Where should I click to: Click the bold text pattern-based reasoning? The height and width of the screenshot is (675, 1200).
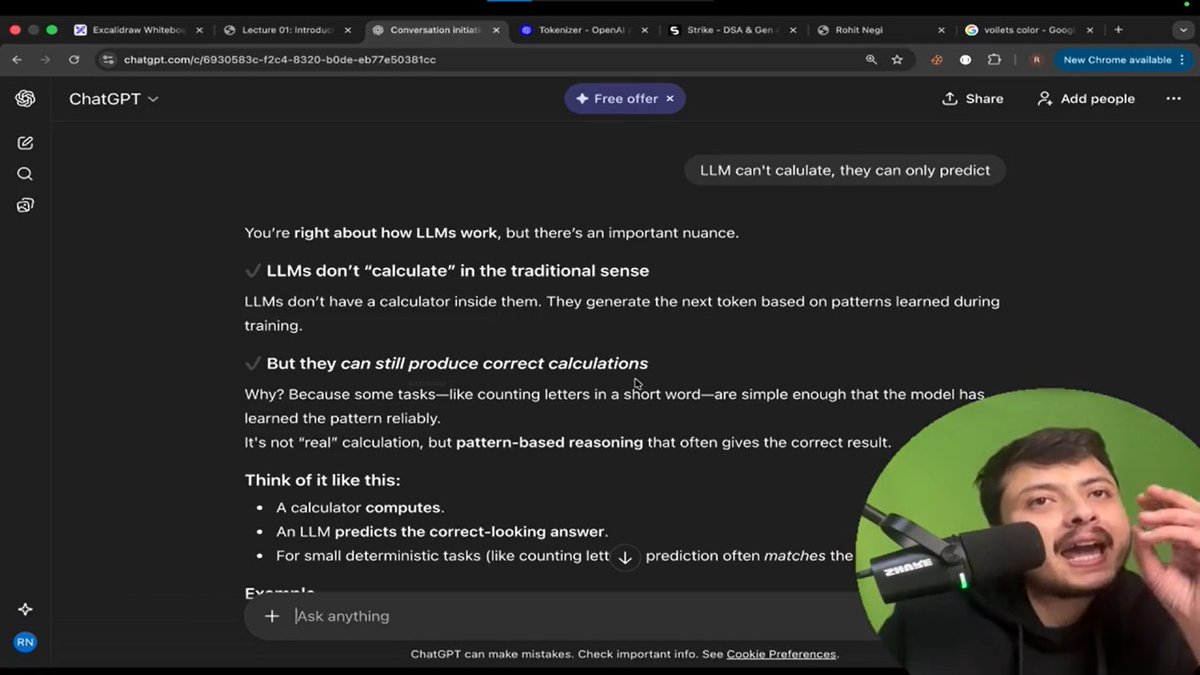549,442
